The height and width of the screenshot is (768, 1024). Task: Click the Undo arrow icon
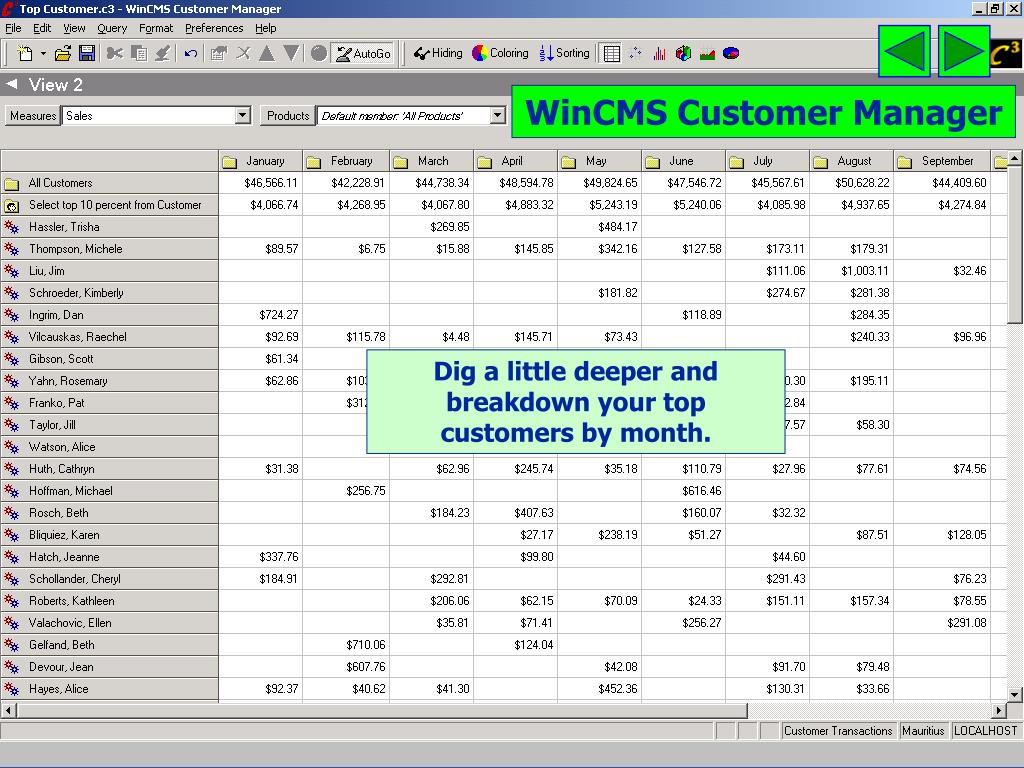click(191, 54)
